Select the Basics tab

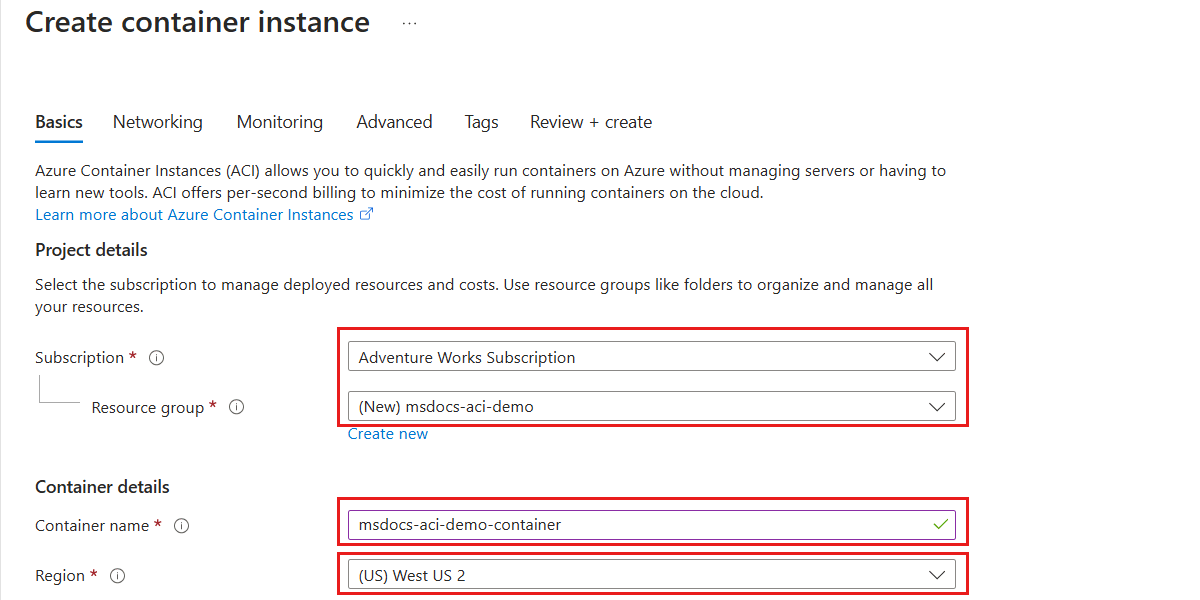(x=59, y=122)
